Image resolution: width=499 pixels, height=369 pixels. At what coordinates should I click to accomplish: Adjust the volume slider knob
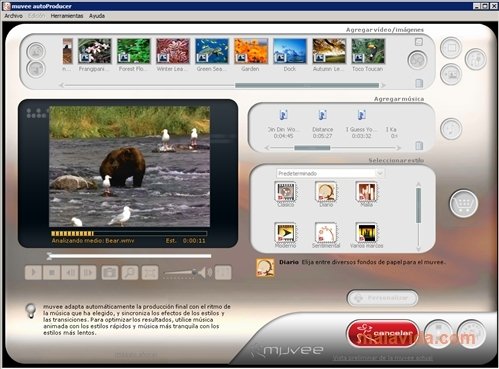194,272
